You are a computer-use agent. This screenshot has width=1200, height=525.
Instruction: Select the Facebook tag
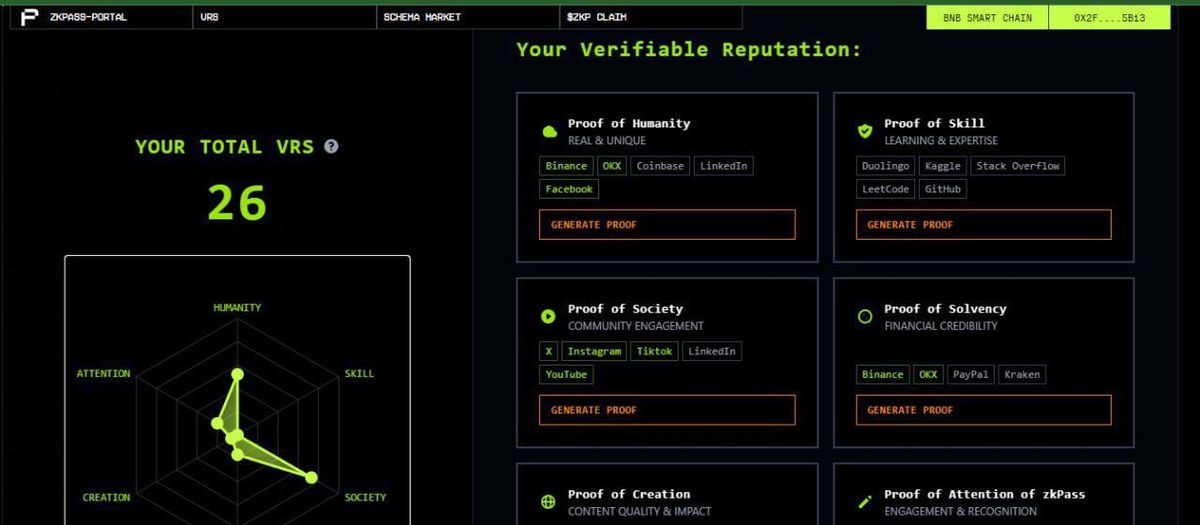[x=569, y=189]
